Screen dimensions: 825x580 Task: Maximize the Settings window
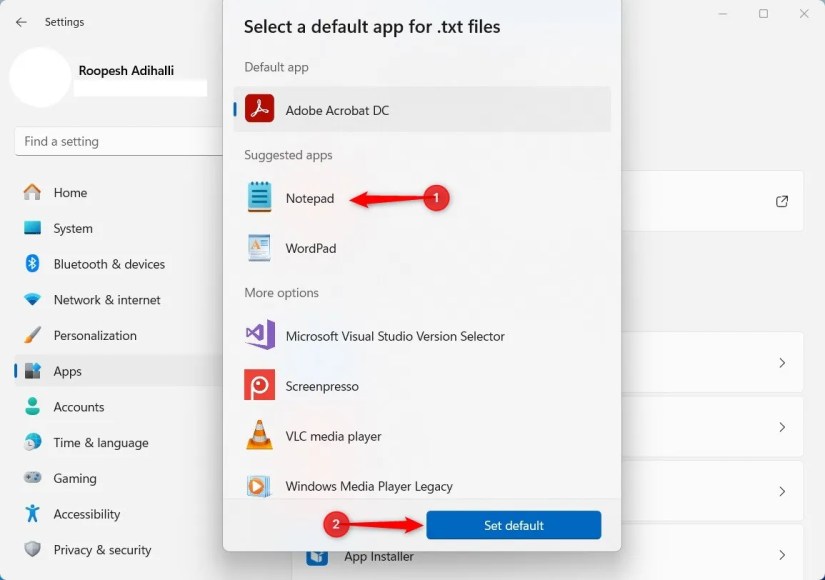pos(763,14)
